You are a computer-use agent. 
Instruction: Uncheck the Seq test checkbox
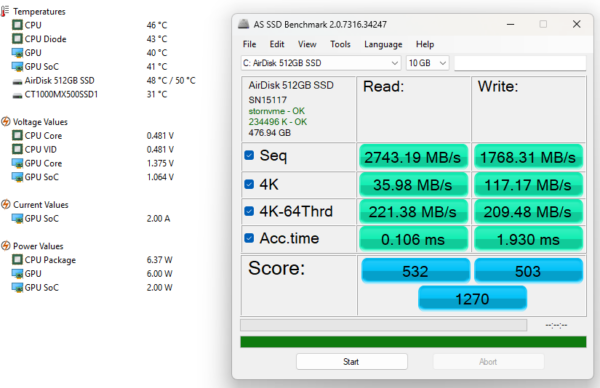coord(249,155)
